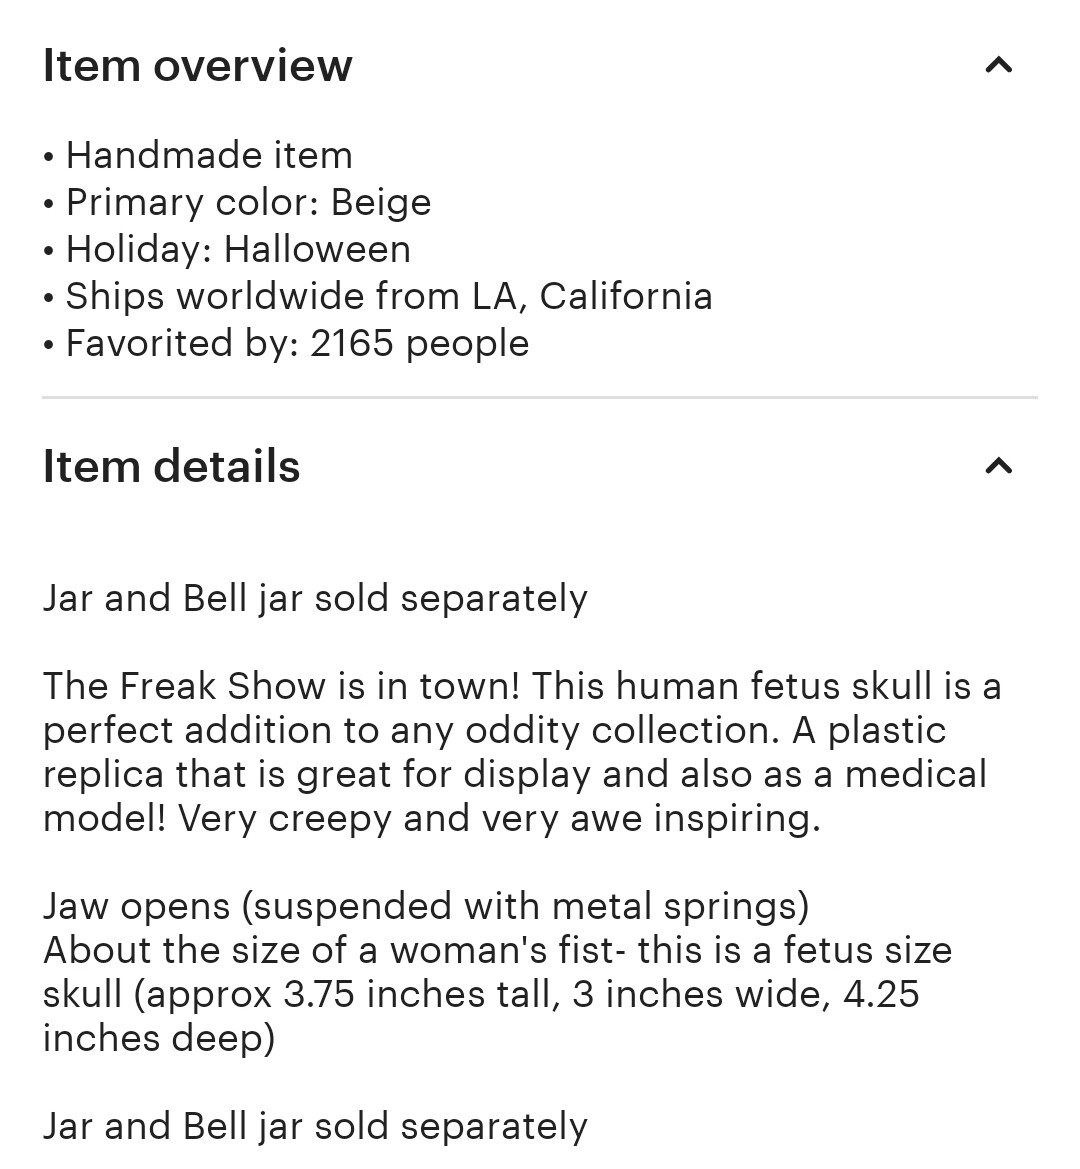Tap the Item details heading
Screen dimensions: 1080x1169
171,466
